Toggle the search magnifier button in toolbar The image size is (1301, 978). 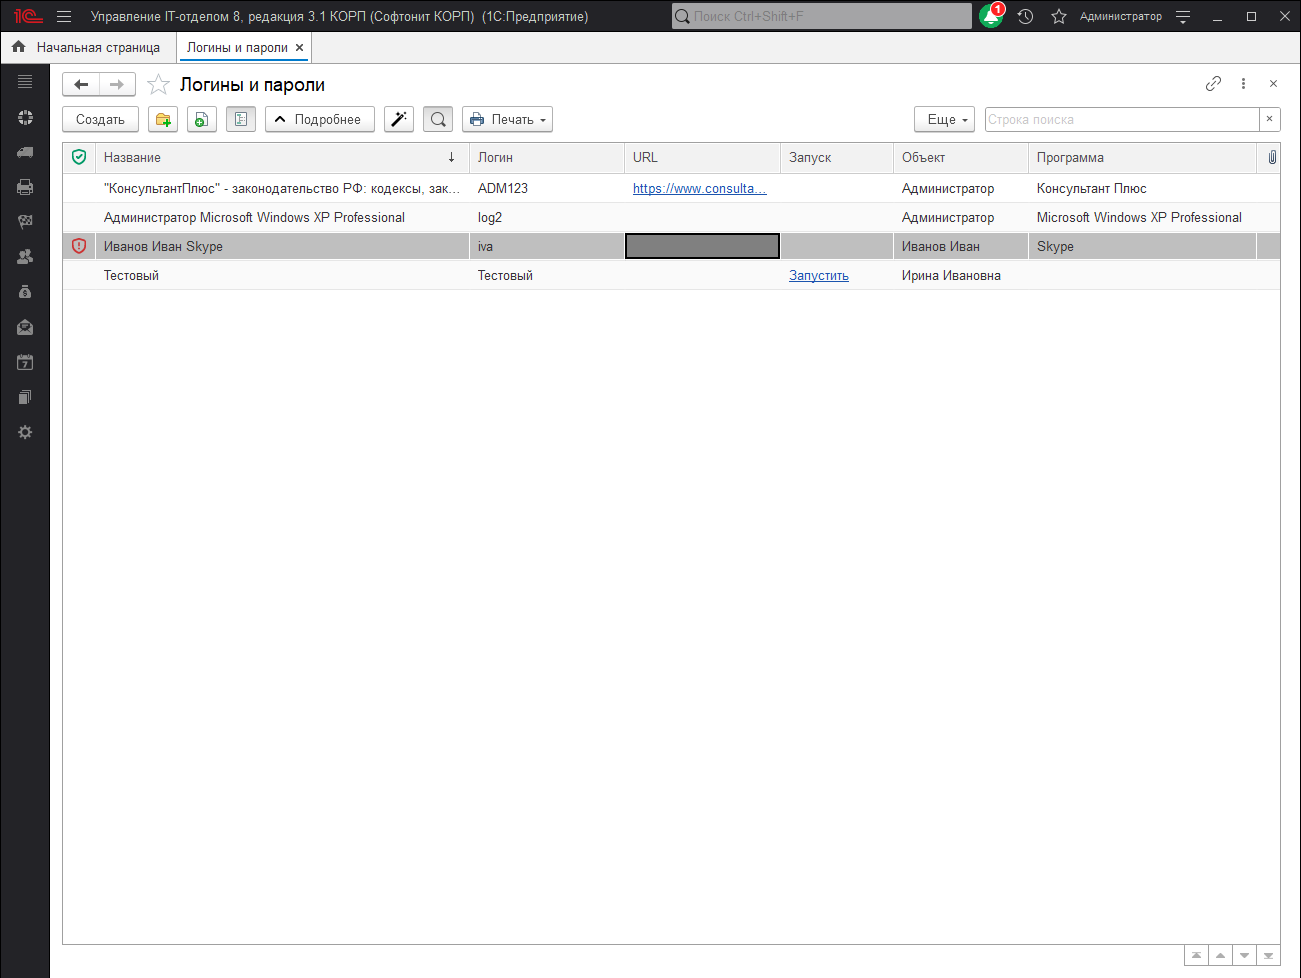pos(438,120)
